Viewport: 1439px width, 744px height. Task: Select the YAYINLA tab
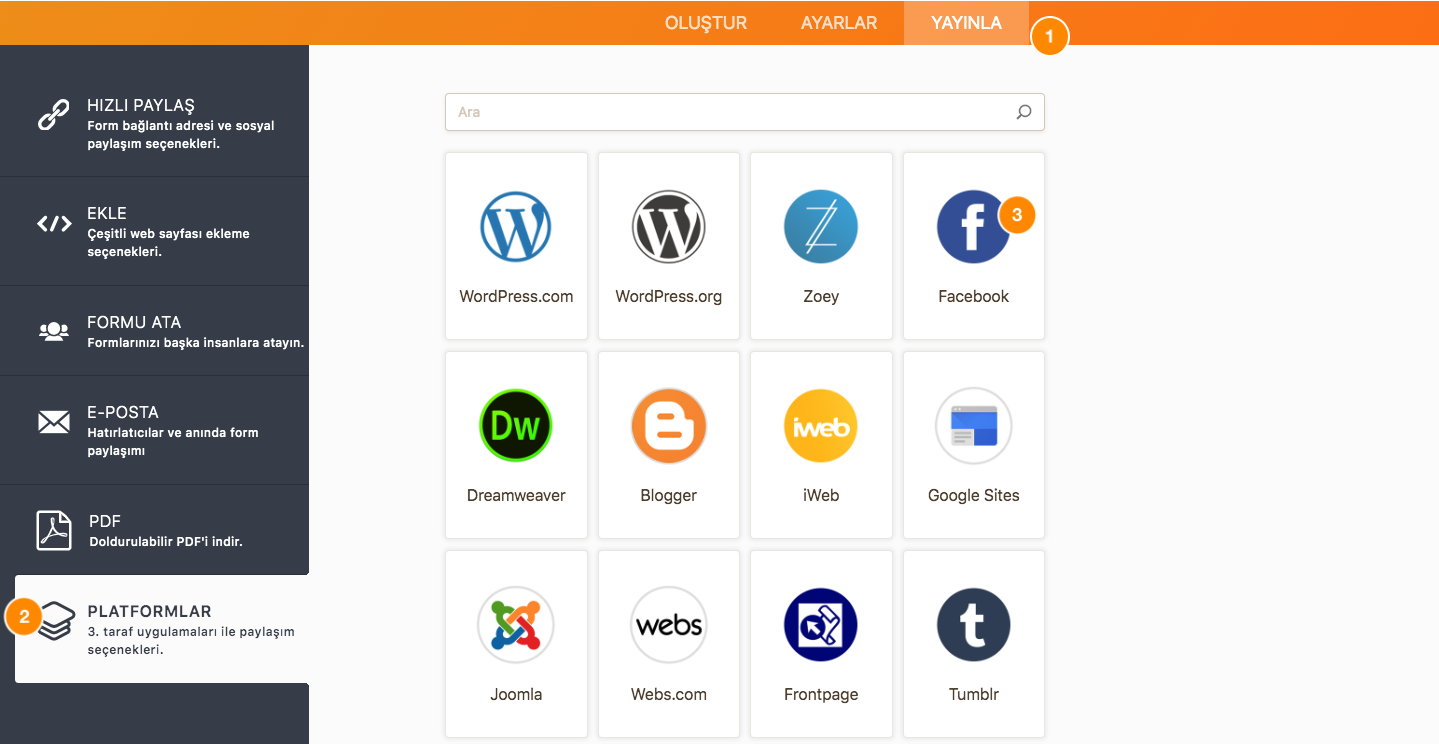pos(966,23)
